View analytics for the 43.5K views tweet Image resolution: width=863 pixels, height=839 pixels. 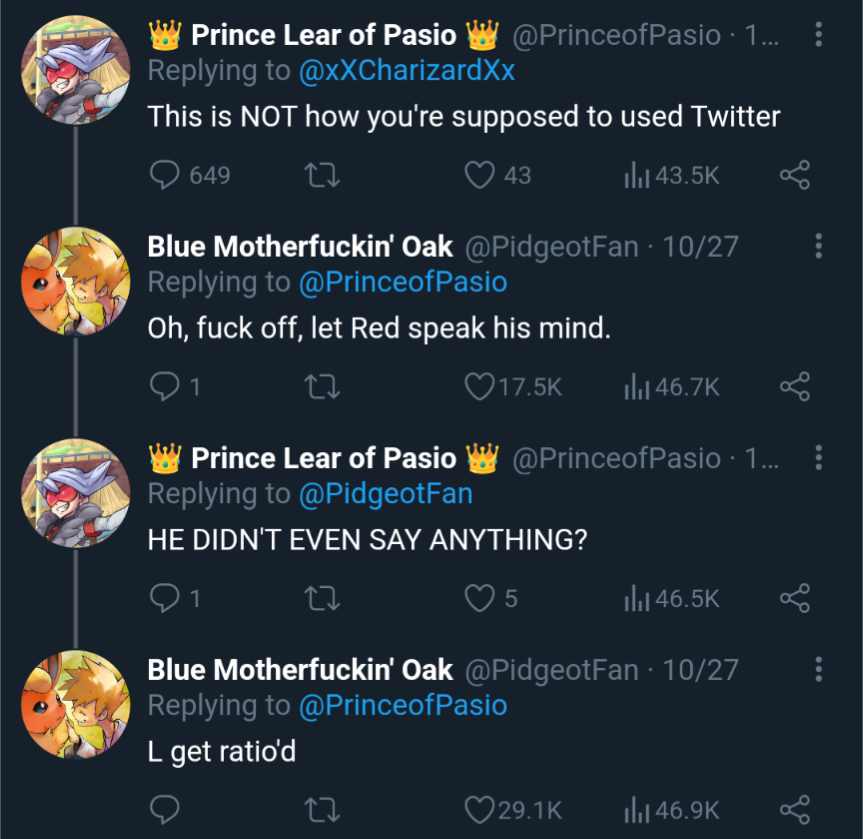click(670, 176)
